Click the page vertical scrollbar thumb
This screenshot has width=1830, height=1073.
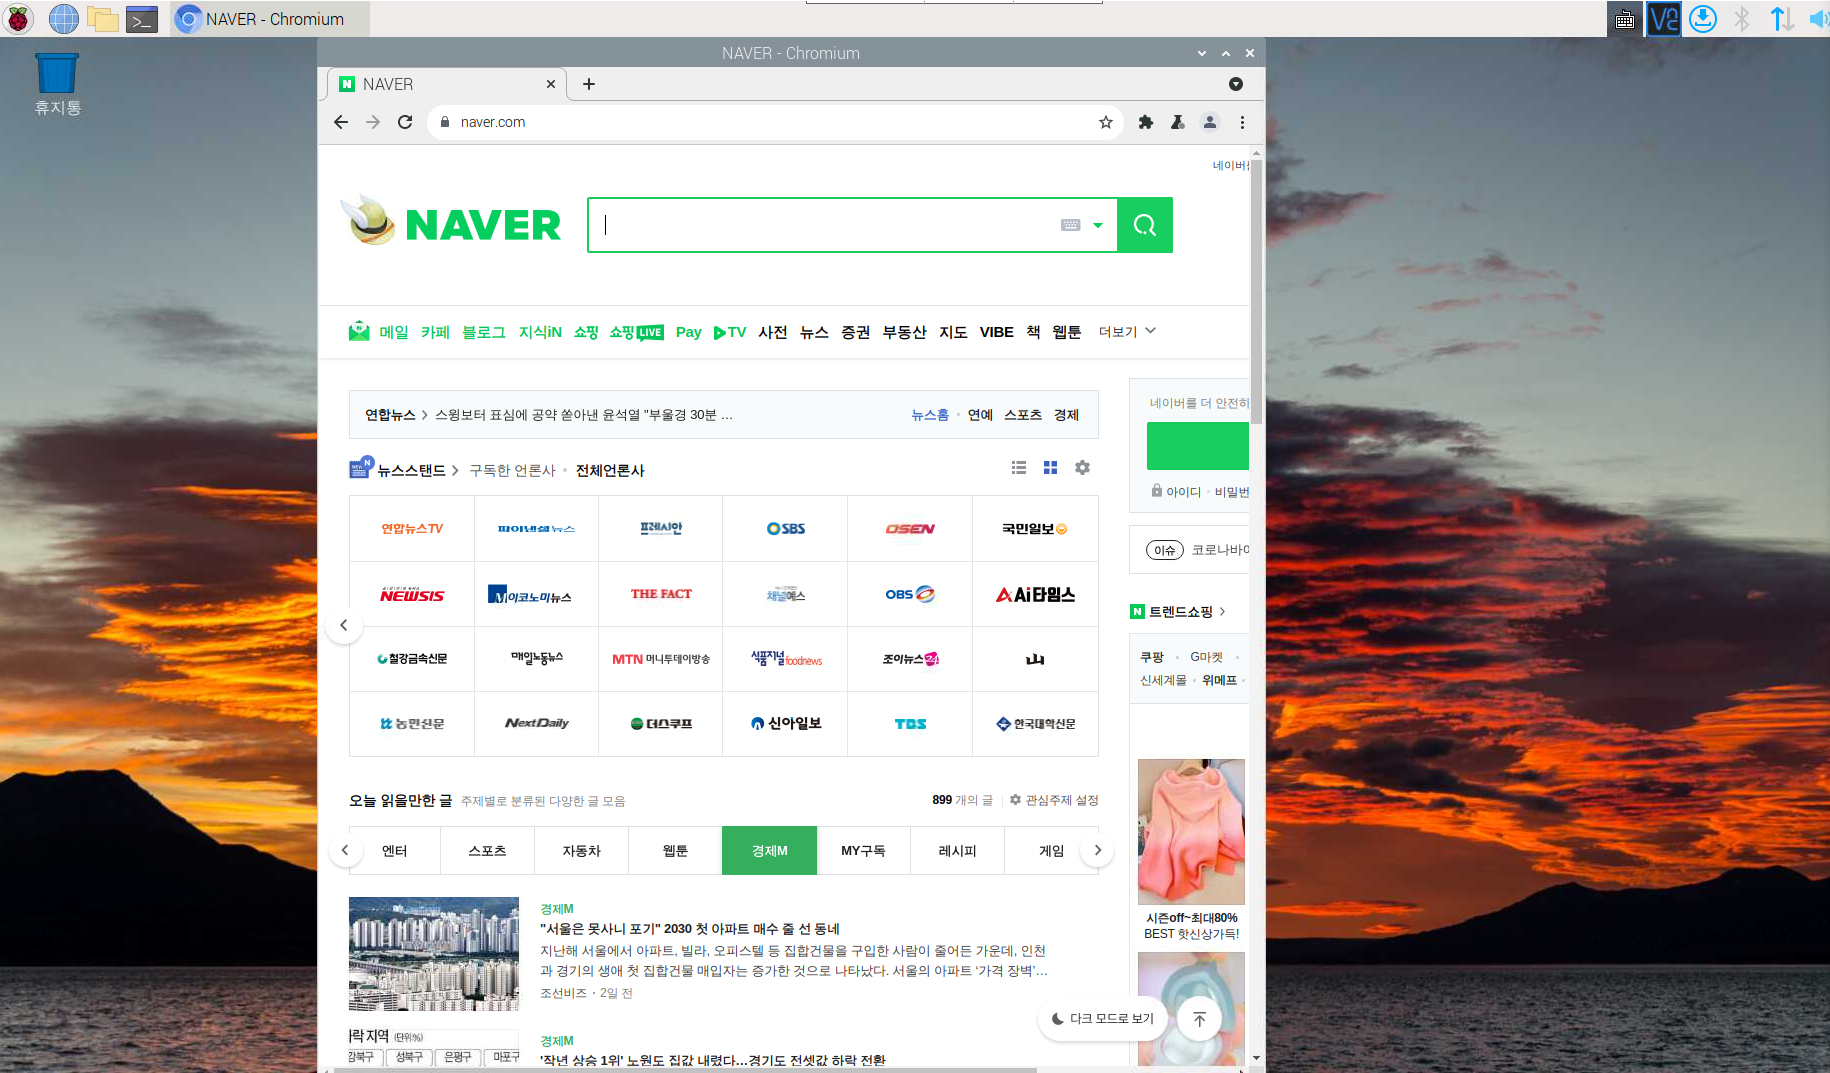point(1256,290)
